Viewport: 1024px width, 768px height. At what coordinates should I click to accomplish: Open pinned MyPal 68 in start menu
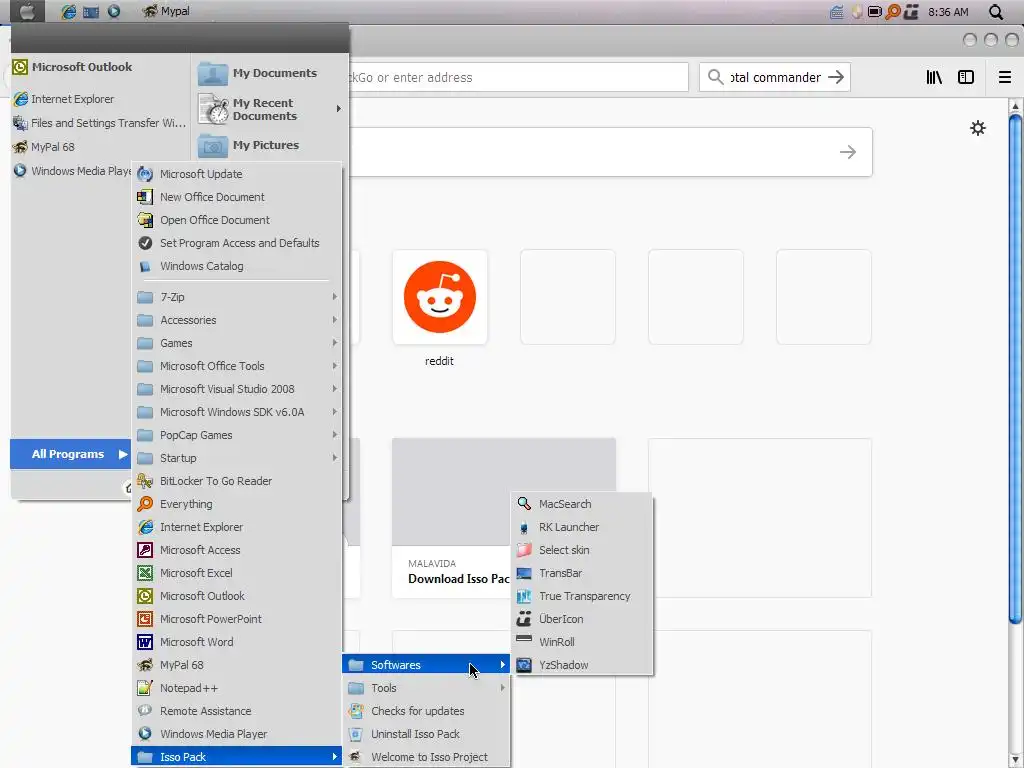[x=100, y=147]
